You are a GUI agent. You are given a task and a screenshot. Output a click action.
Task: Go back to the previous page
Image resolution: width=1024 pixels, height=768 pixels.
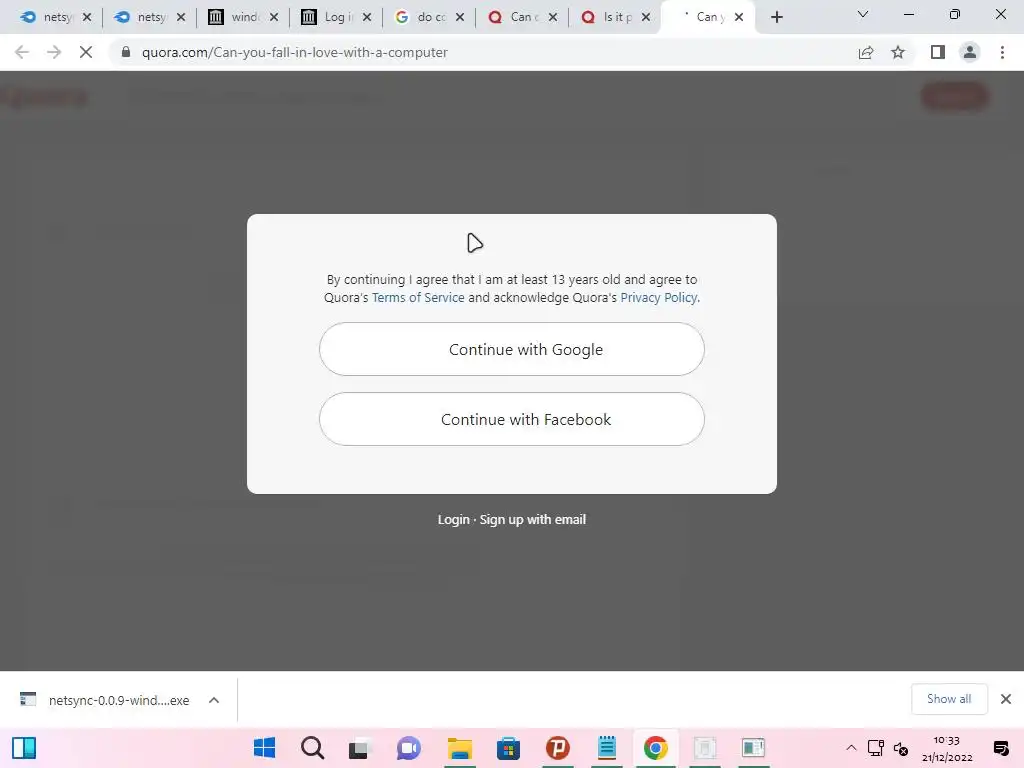tap(22, 52)
